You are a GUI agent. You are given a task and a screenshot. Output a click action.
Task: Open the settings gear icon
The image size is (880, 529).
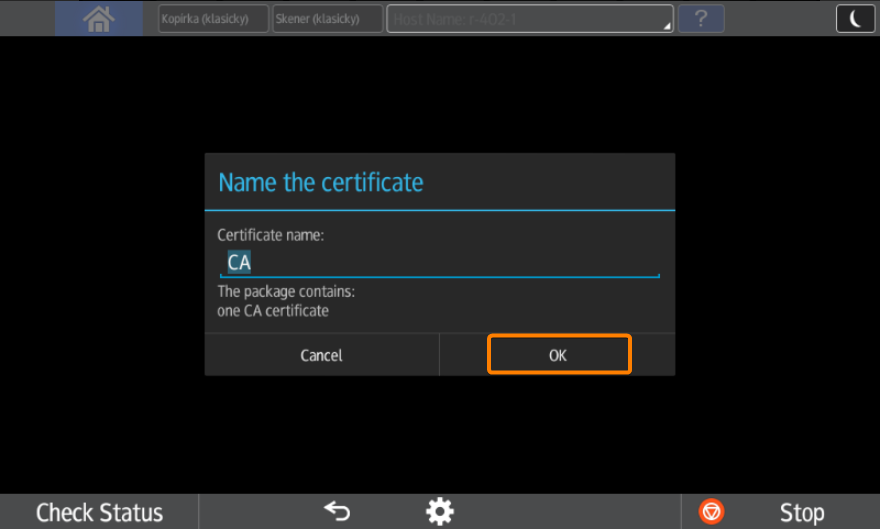pos(439,511)
